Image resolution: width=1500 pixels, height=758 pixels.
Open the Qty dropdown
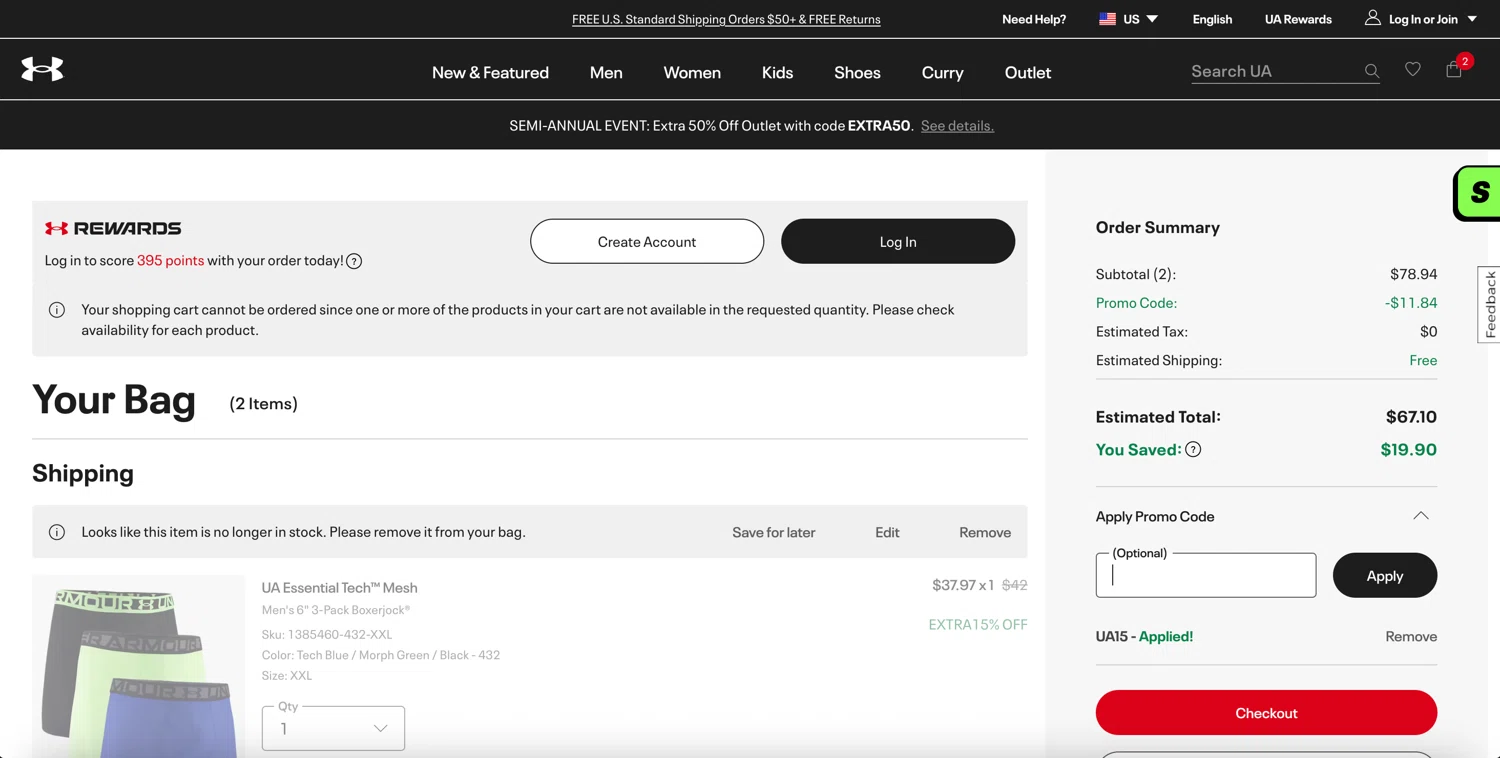pos(333,728)
